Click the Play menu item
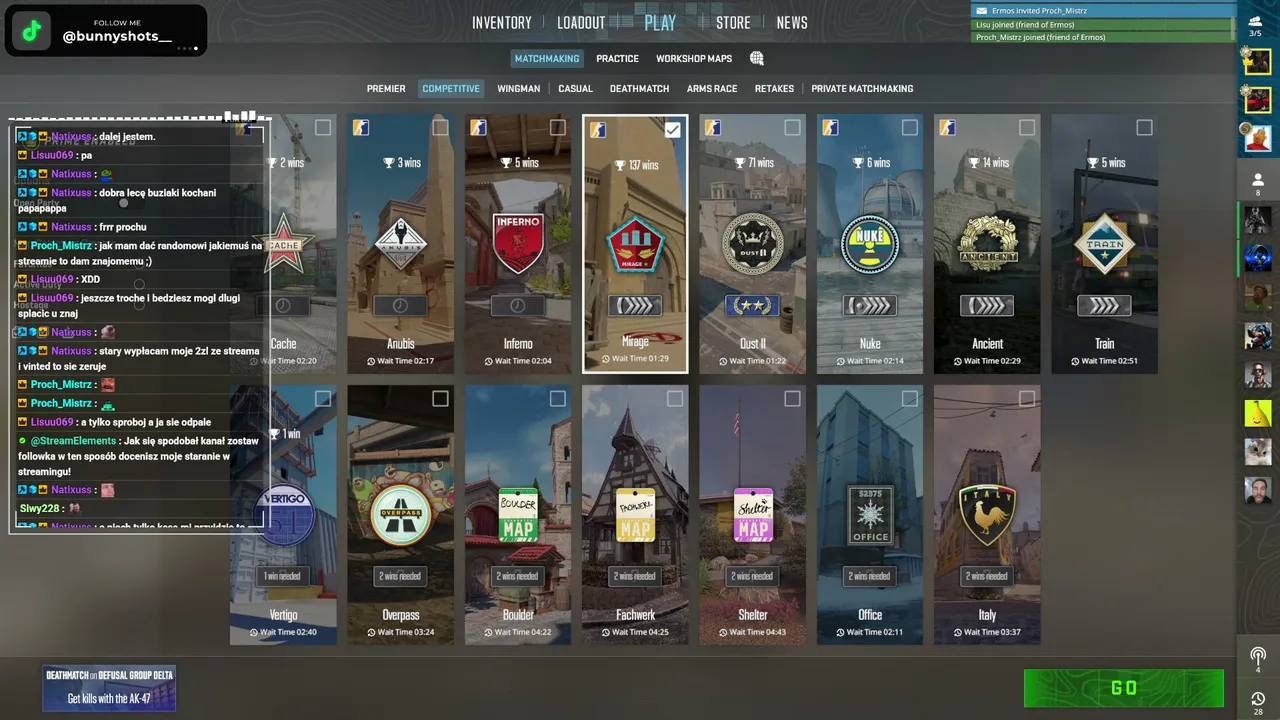1280x720 pixels. 660,23
